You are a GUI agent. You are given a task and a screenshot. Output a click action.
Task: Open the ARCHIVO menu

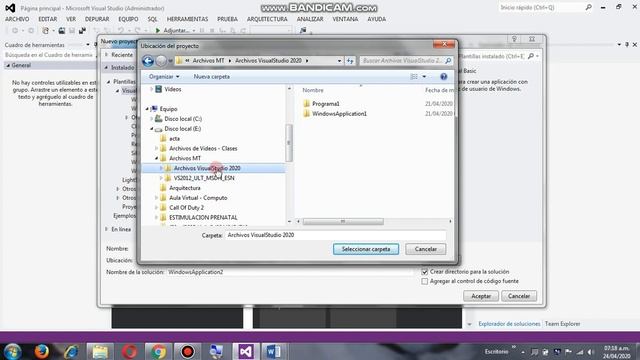point(17,19)
